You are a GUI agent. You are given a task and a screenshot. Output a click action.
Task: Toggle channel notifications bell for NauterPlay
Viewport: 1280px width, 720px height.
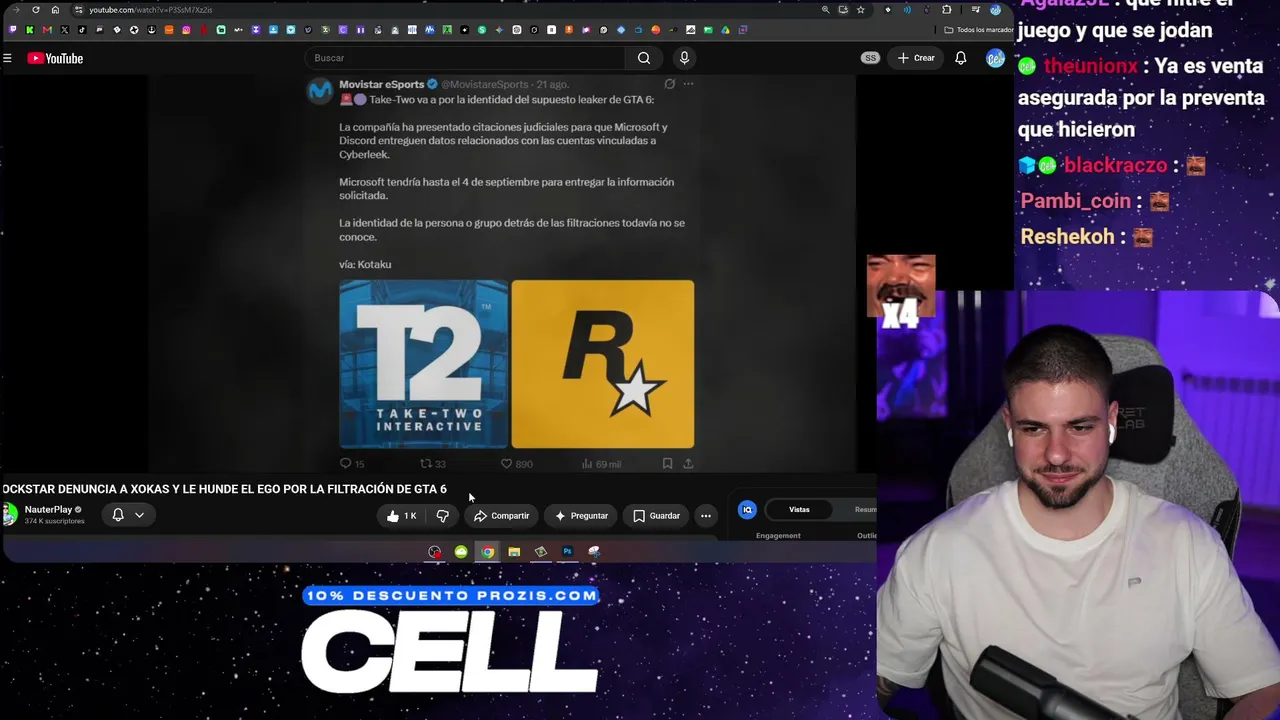118,515
